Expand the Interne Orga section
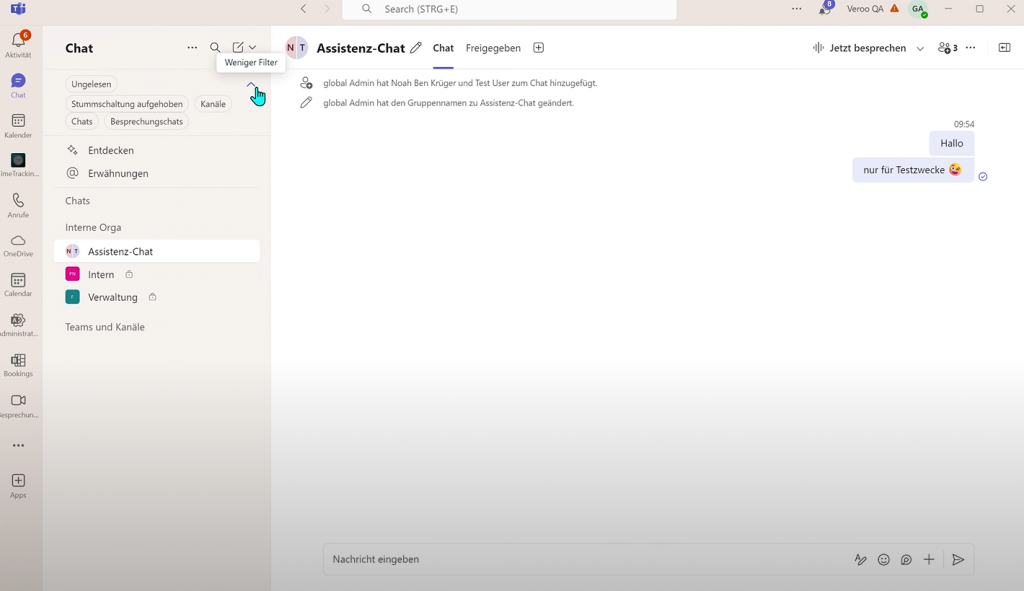Image resolution: width=1024 pixels, height=591 pixels. point(93,227)
